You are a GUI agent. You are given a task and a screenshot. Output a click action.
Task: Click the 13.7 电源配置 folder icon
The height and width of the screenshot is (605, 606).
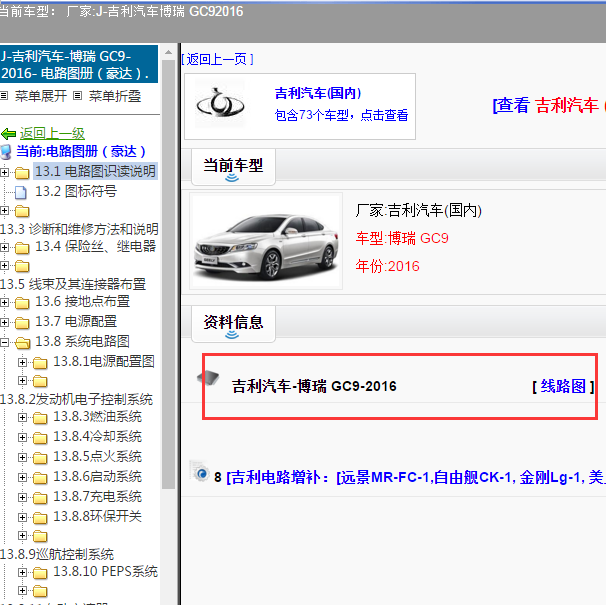22,323
